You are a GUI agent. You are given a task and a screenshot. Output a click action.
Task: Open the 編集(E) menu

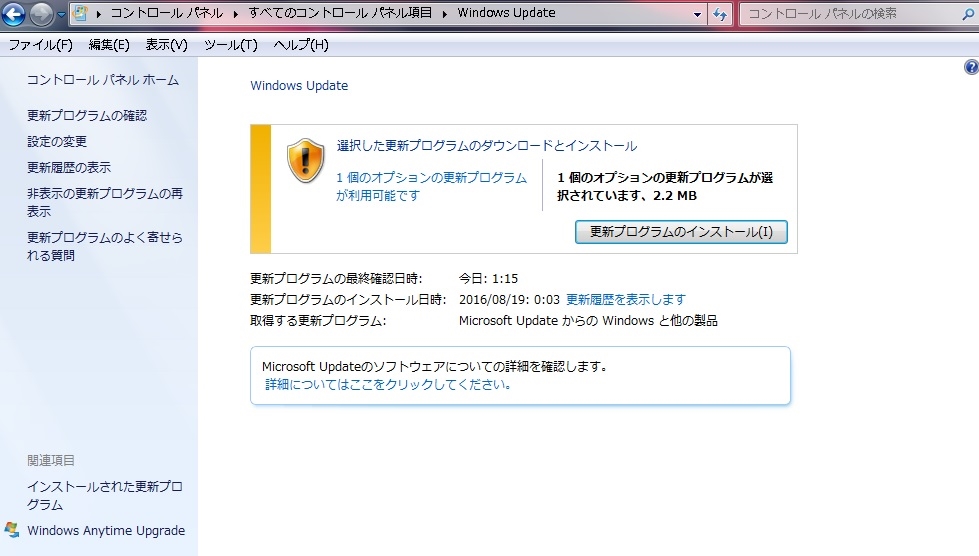109,45
